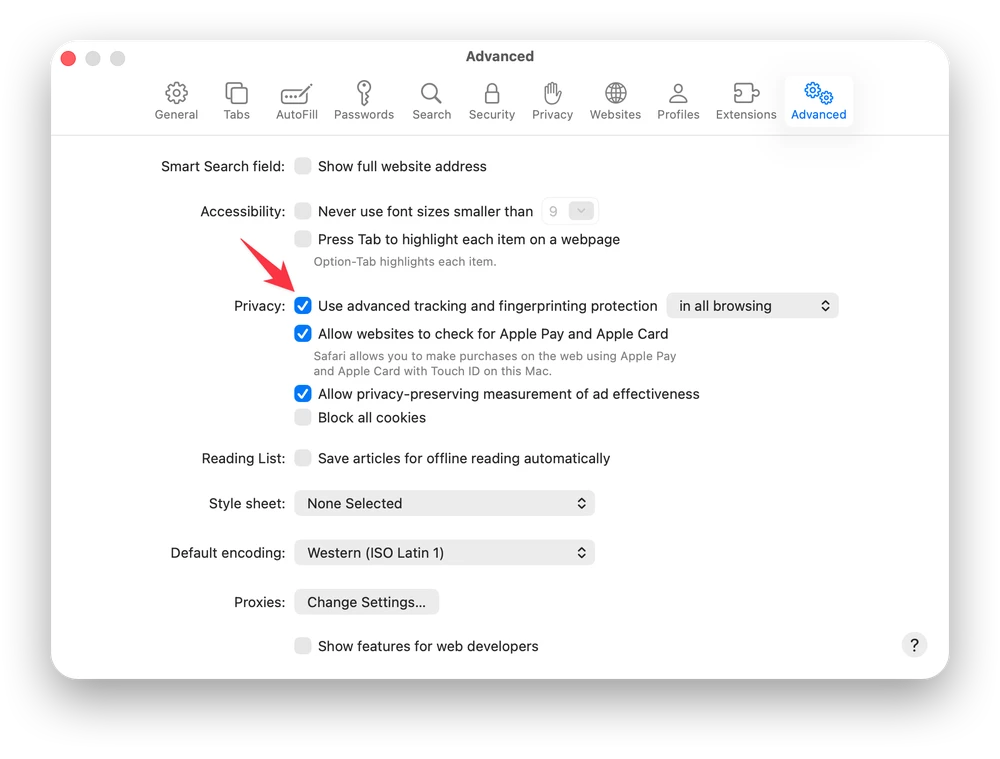Open the General settings icon
The width and height of the screenshot is (1000, 759).
[x=176, y=100]
